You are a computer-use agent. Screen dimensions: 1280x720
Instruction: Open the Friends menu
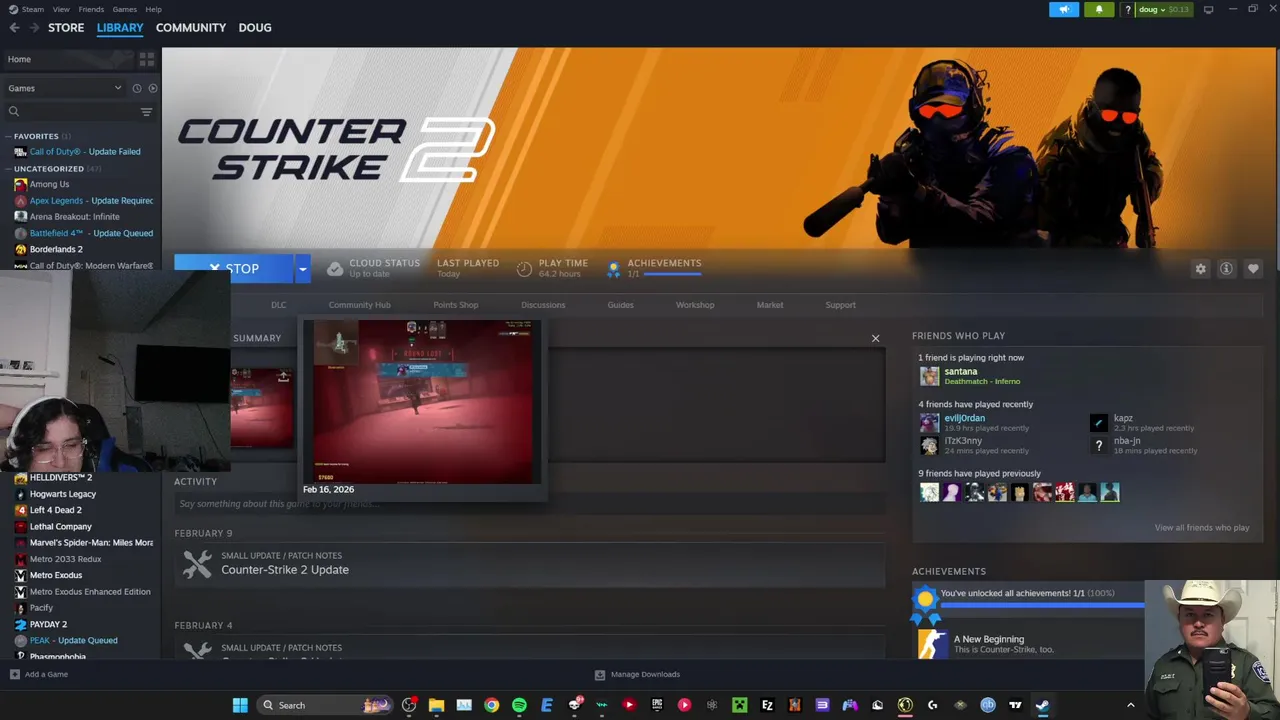coord(91,9)
